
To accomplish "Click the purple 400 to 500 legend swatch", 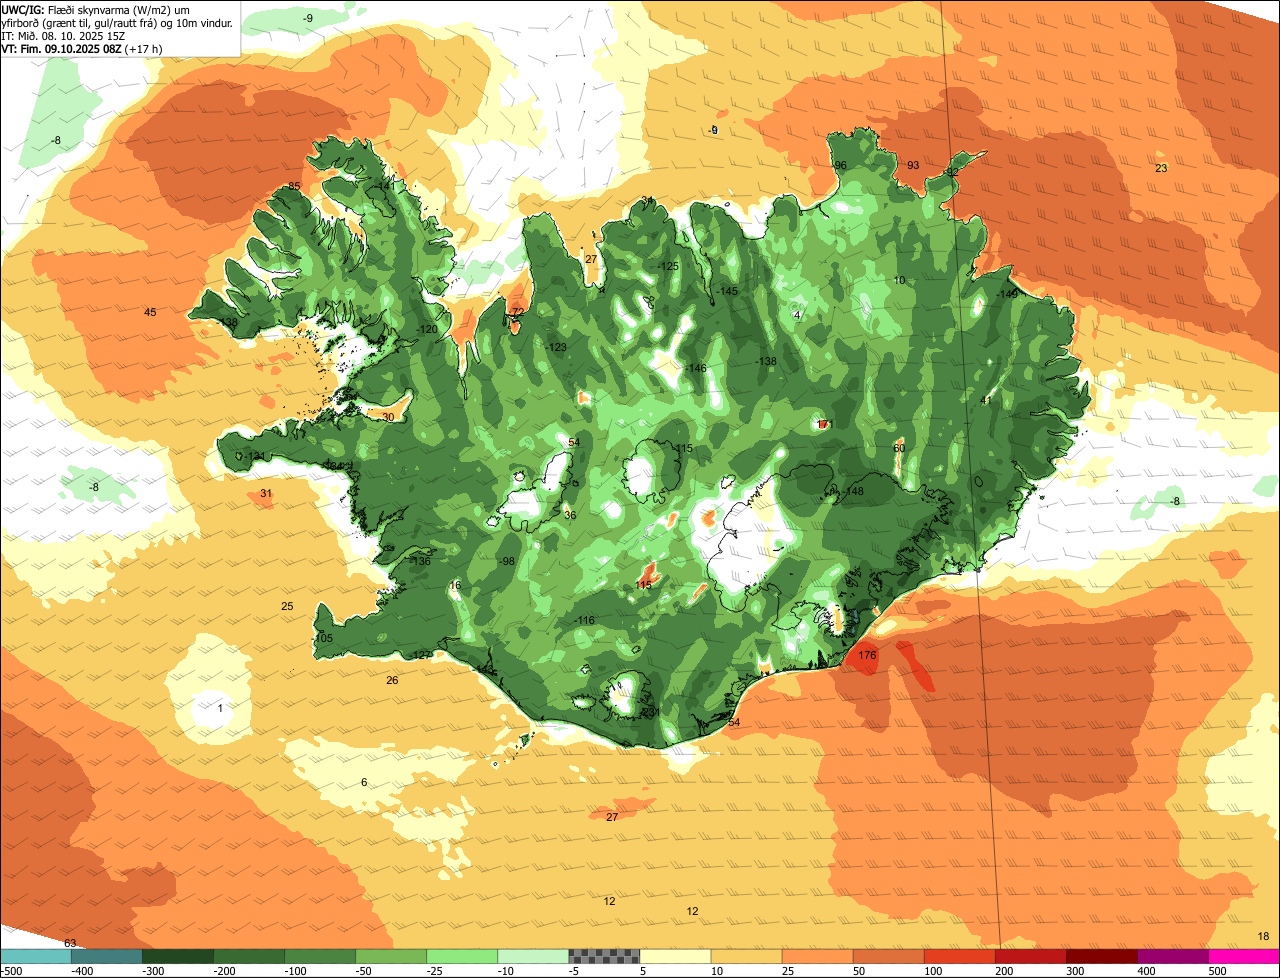I will tap(1172, 956).
